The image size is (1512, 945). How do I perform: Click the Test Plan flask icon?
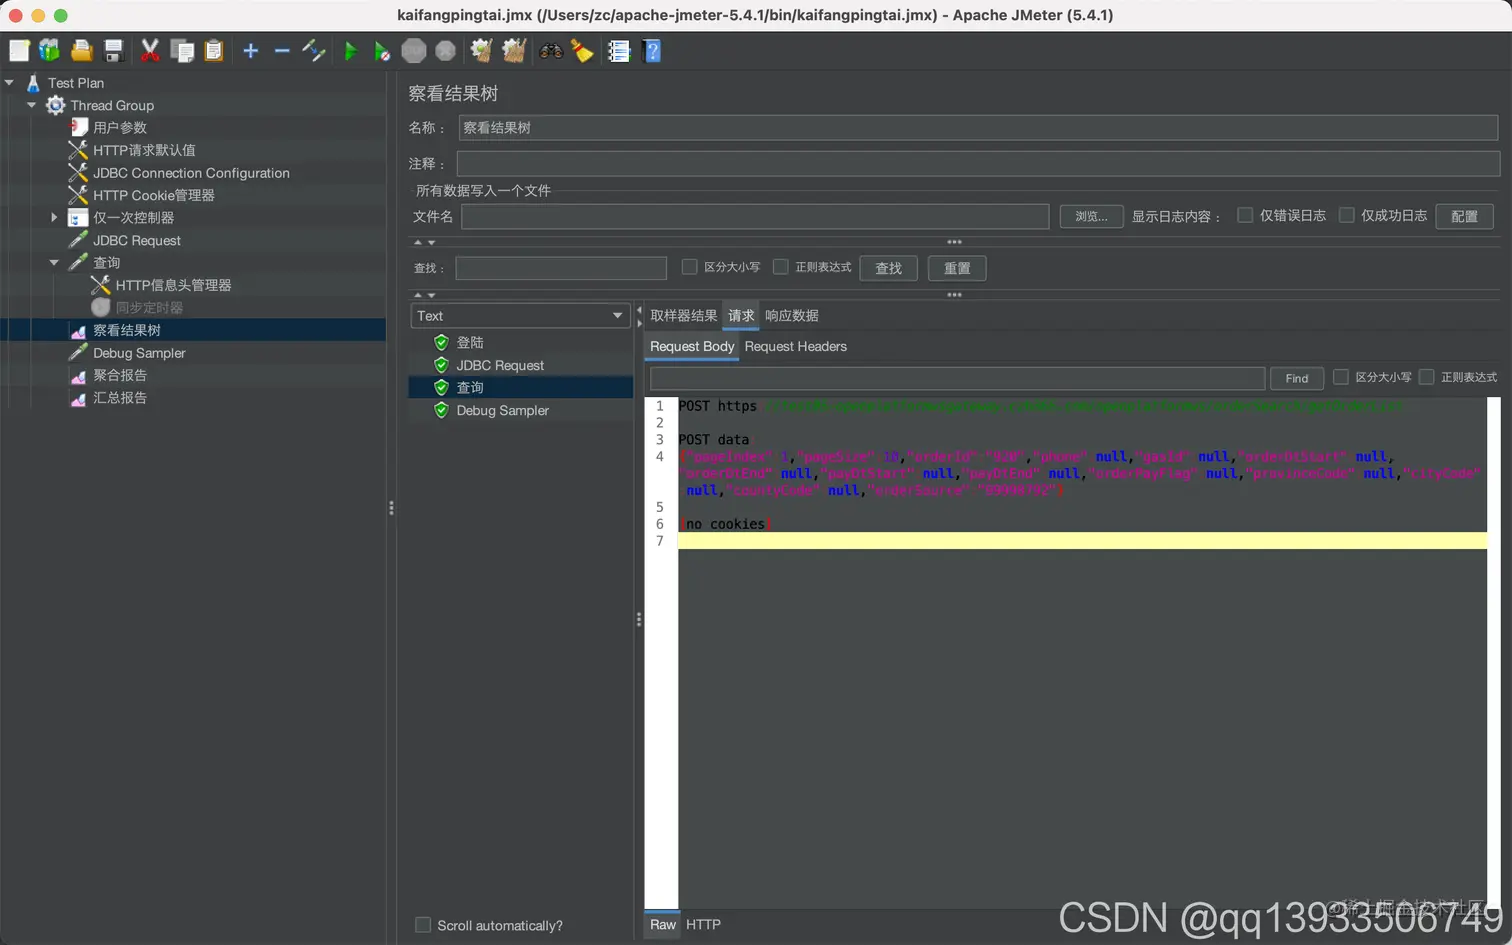pyautogui.click(x=33, y=83)
